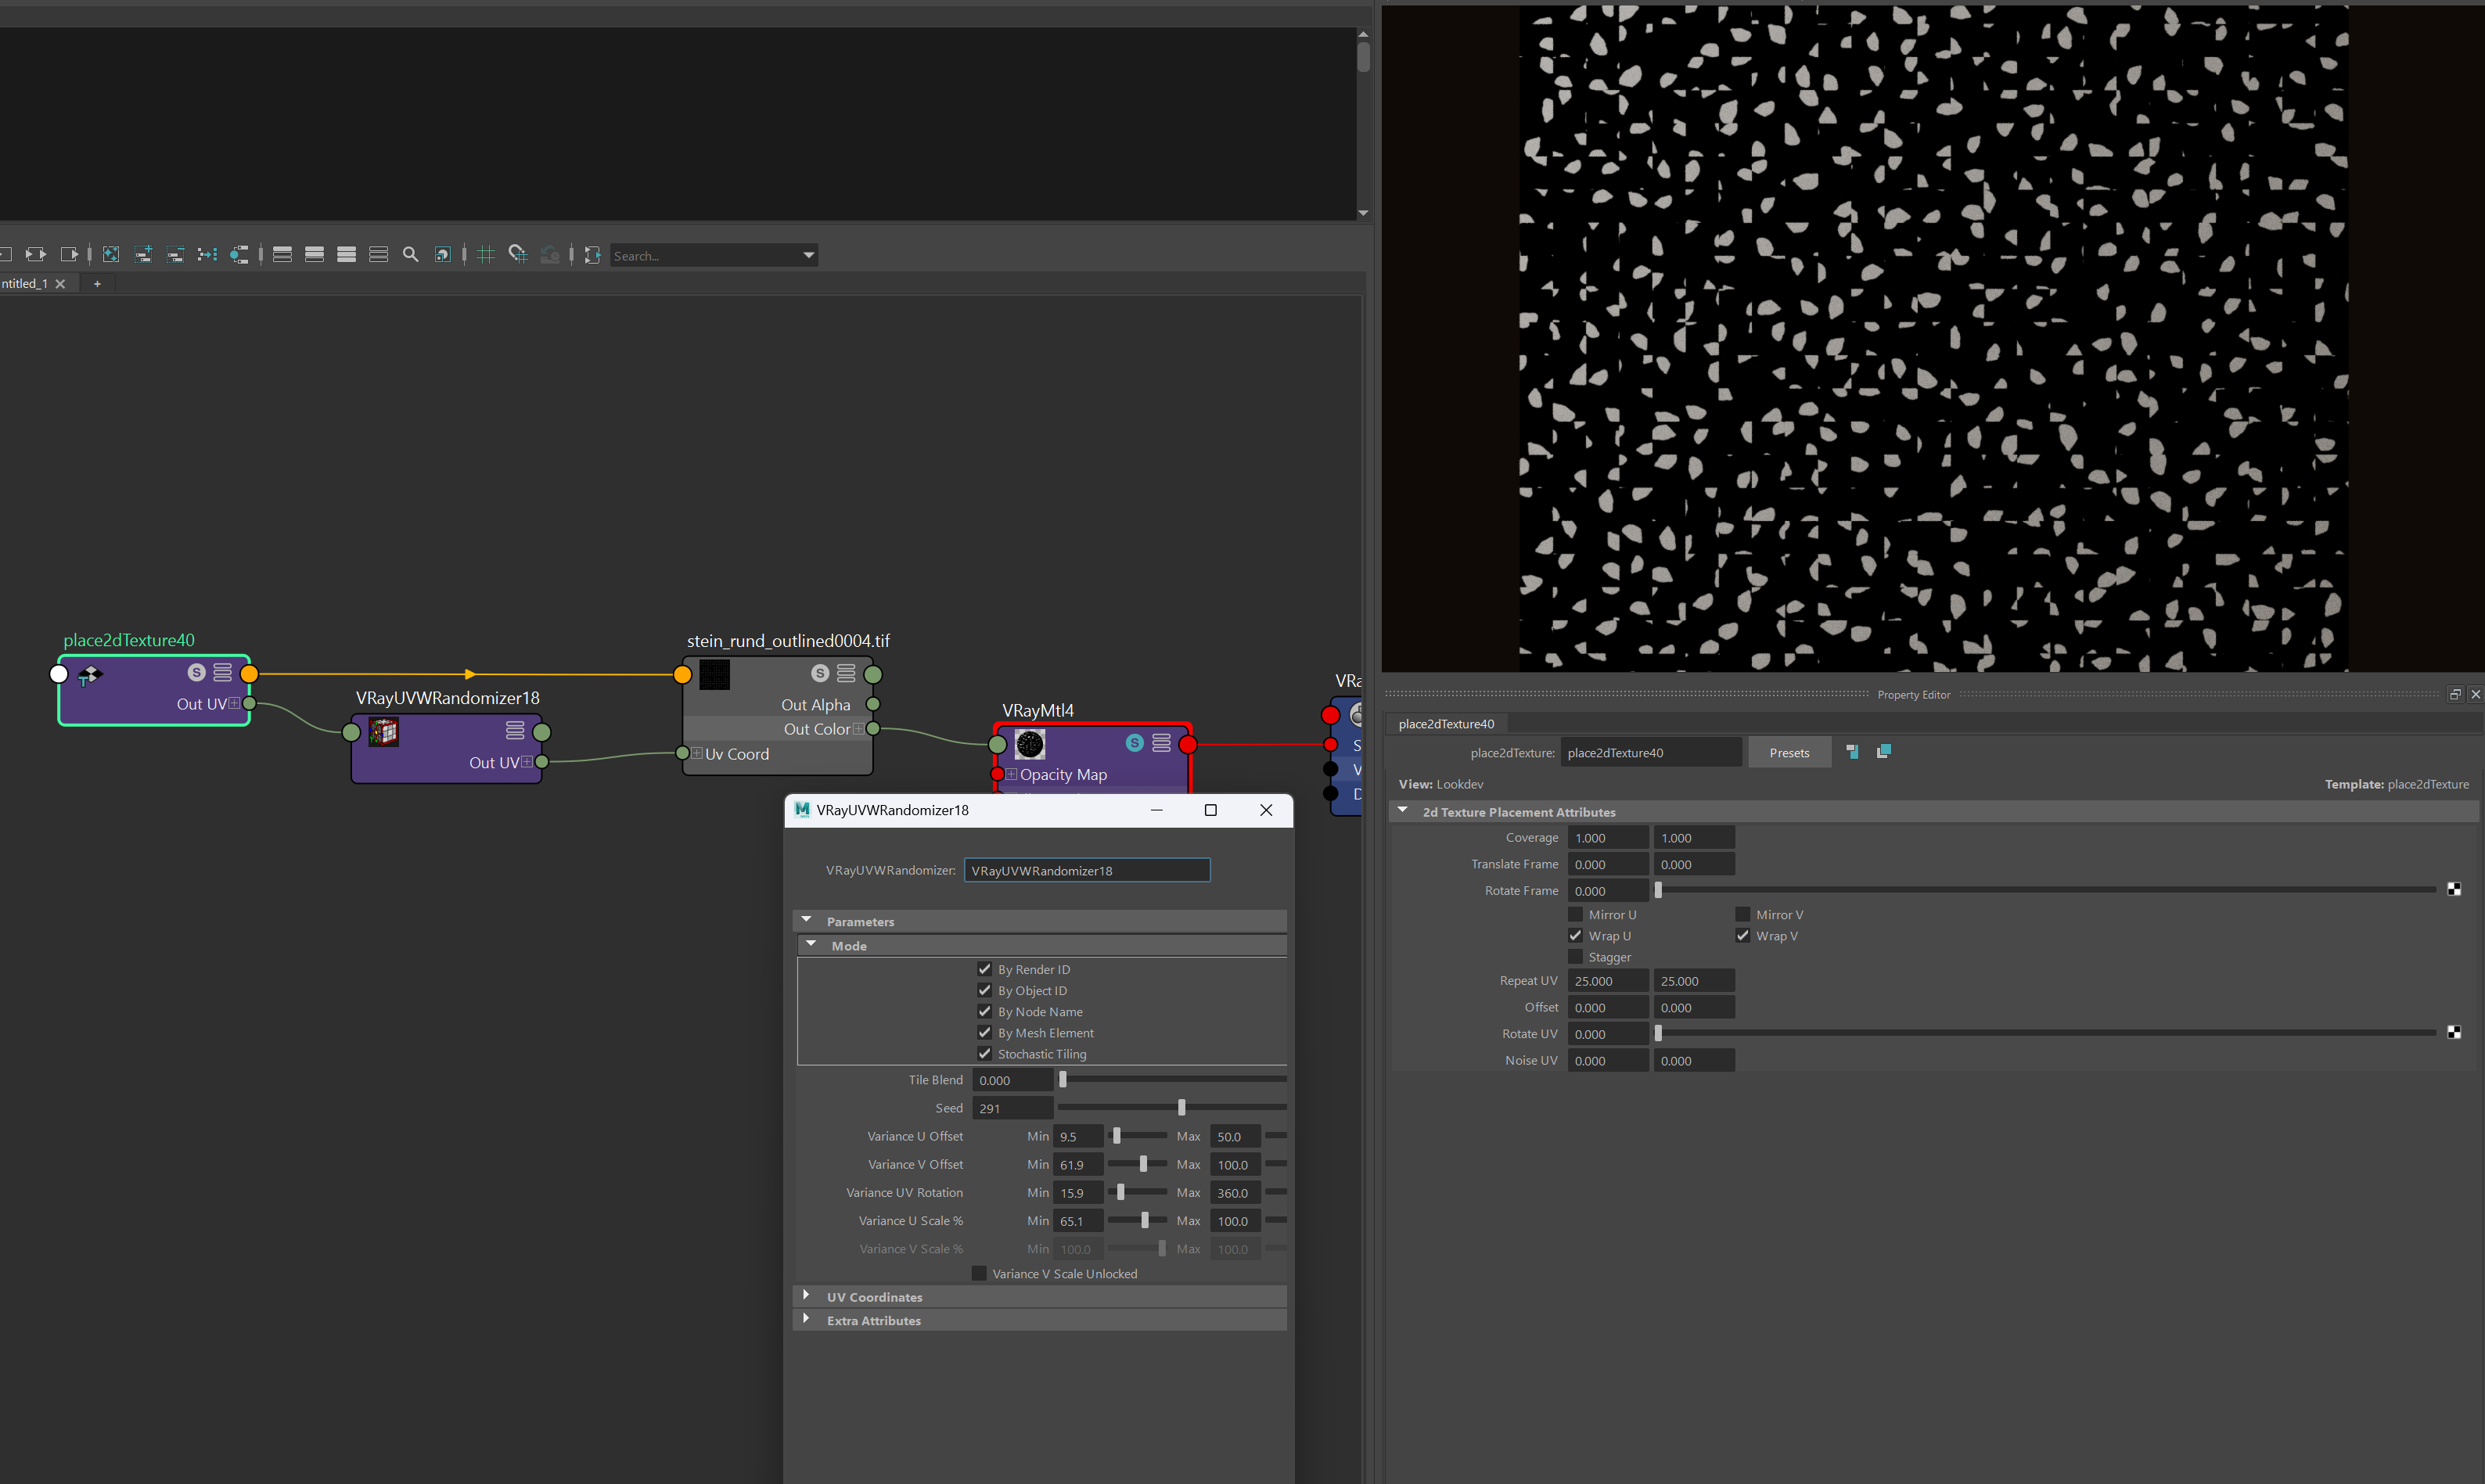Viewport: 2485px width, 1484px height.
Task: Toggle grid display icon in node editor
Action: point(486,255)
